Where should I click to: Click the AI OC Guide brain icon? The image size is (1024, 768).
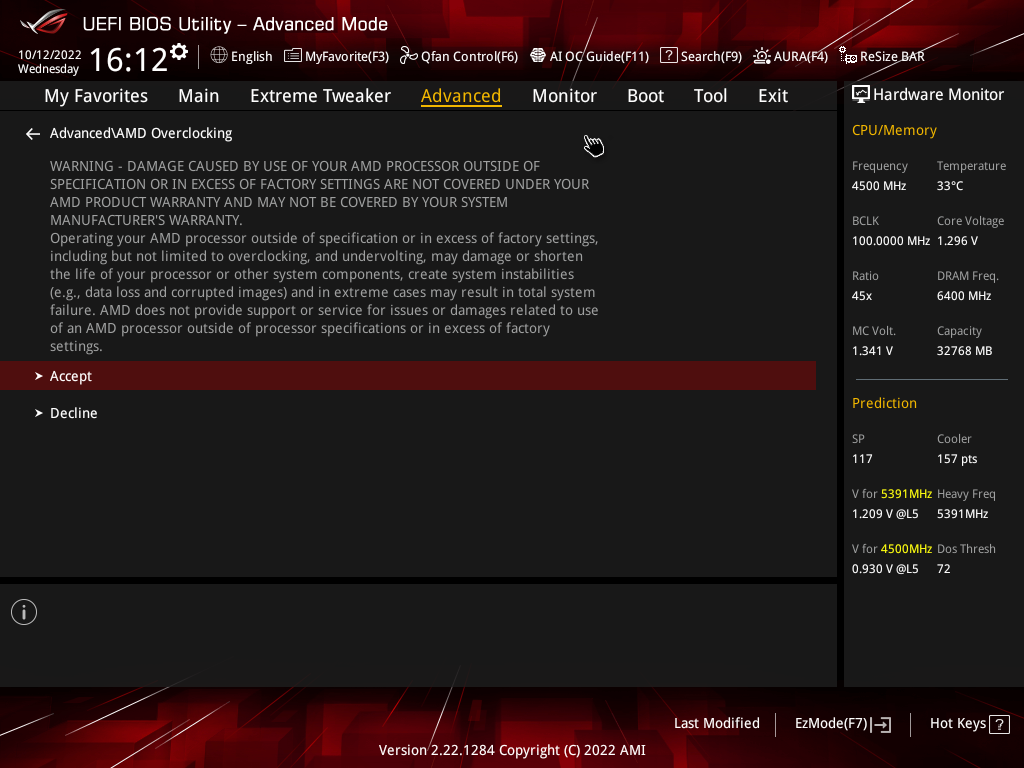(537, 56)
